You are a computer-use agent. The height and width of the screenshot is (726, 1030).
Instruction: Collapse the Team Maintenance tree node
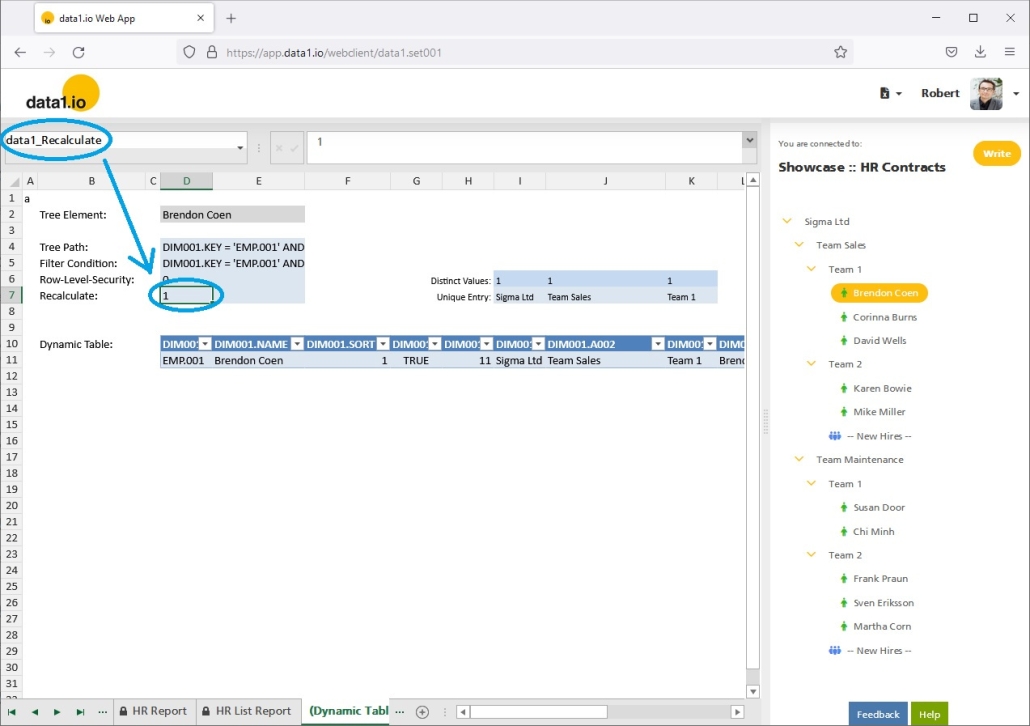(x=799, y=459)
